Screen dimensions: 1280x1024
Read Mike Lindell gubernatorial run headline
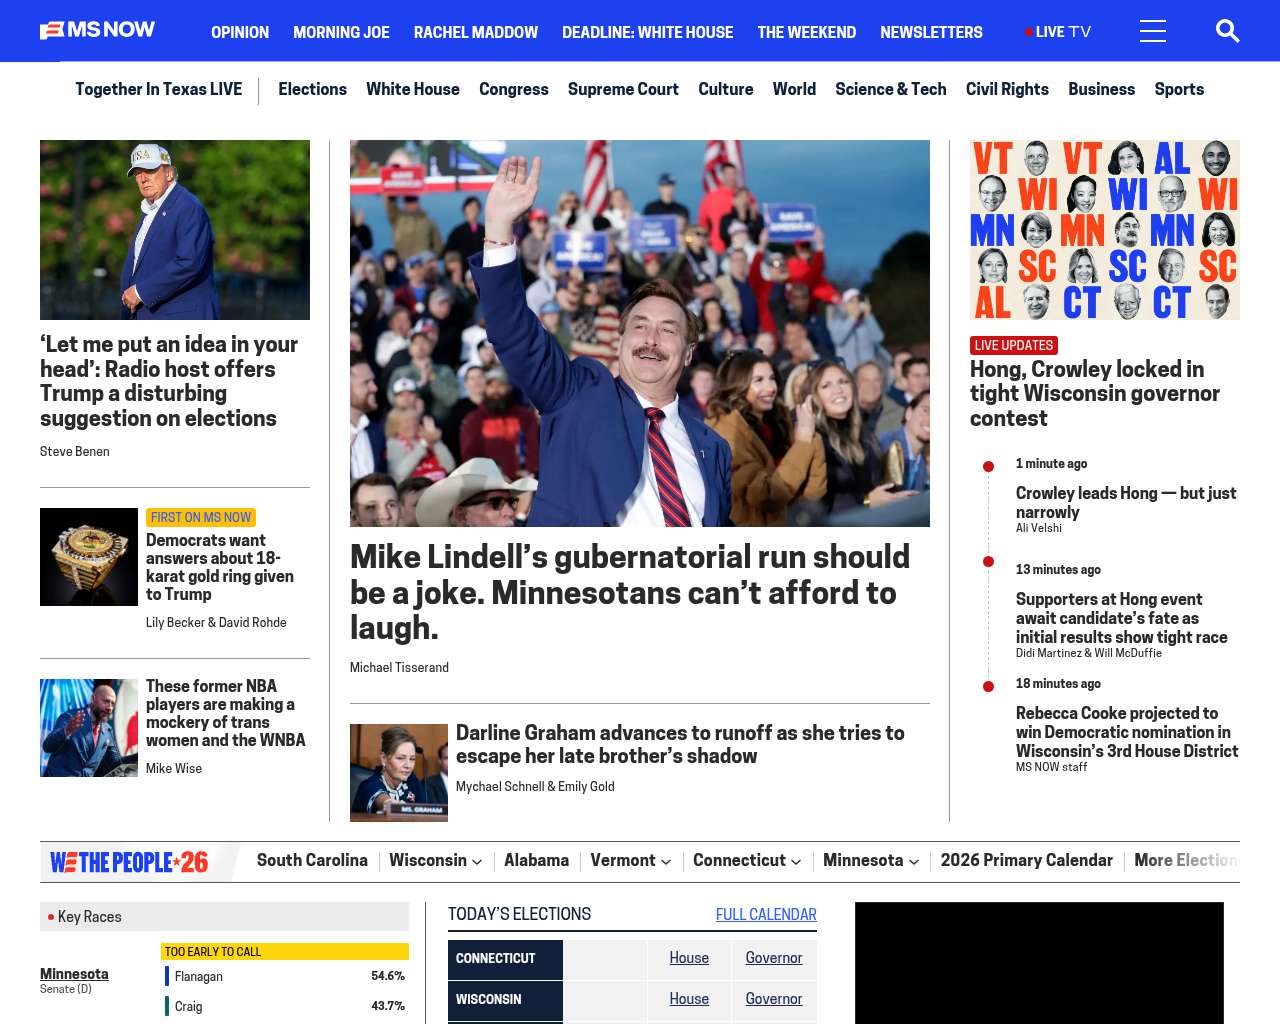tap(630, 592)
